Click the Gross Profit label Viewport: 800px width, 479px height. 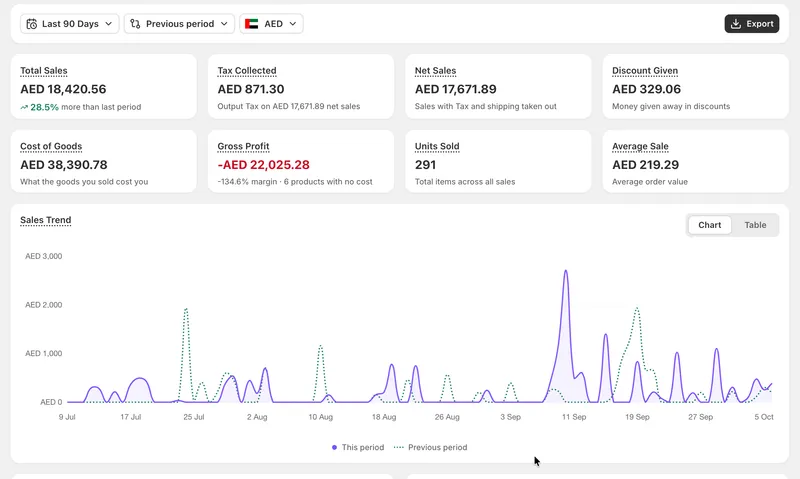243,146
